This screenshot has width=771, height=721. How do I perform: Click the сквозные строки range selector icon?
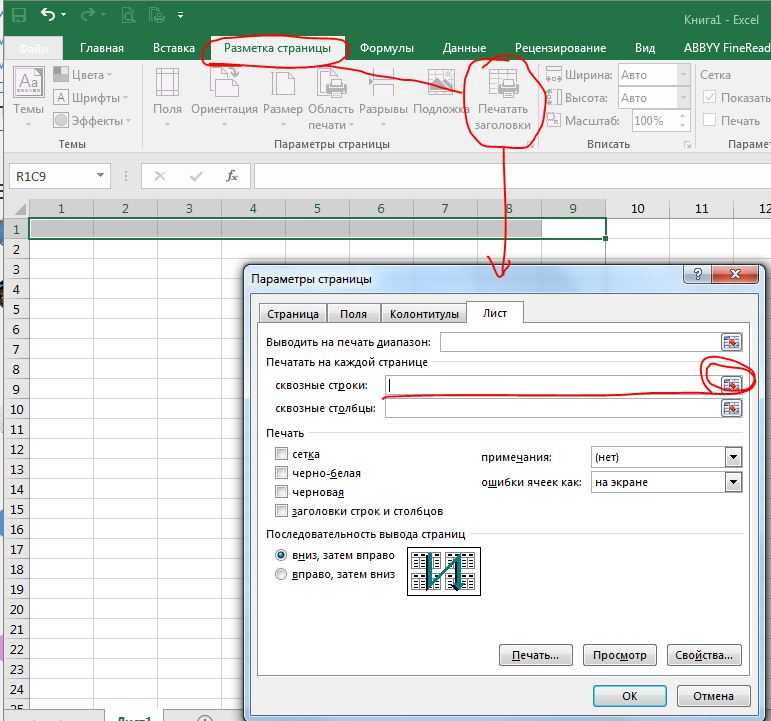(x=731, y=384)
